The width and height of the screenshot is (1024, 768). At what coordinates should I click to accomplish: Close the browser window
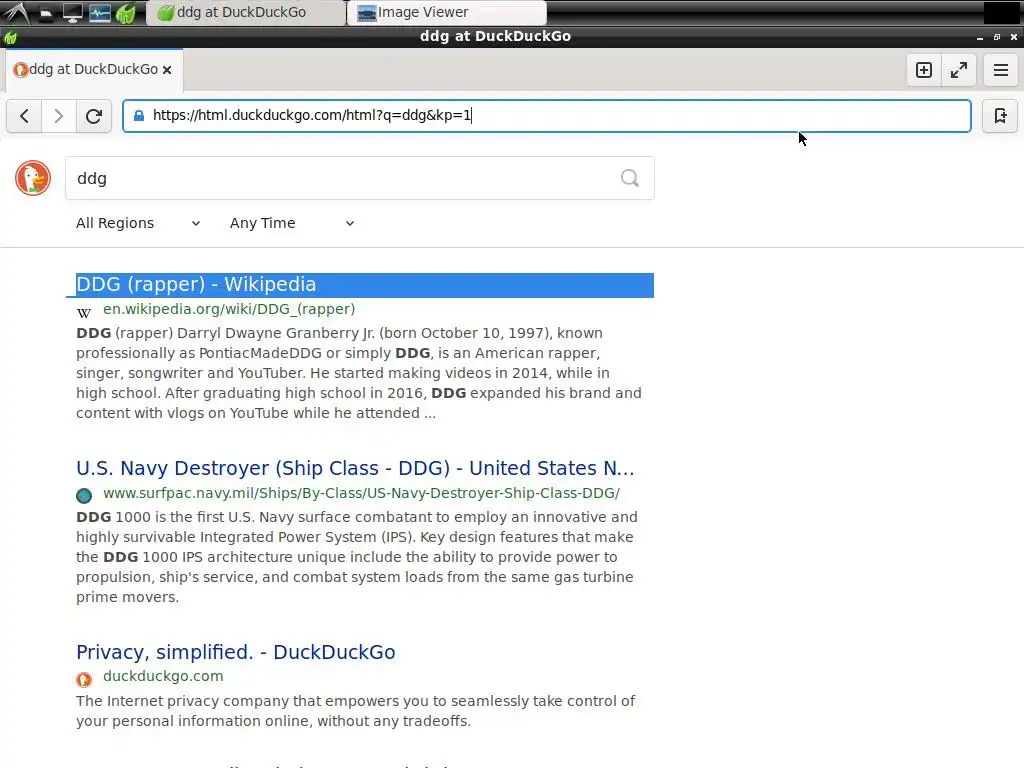pos(1014,37)
